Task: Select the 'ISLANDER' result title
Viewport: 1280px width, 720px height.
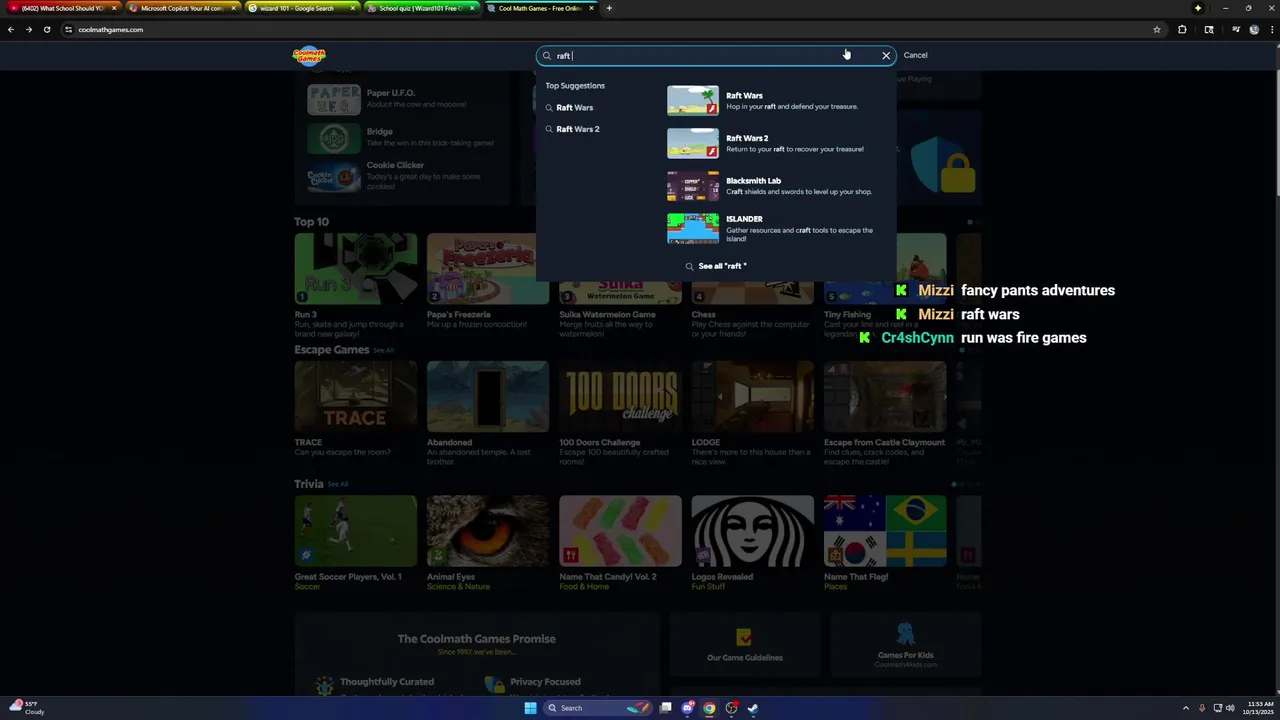Action: pyautogui.click(x=744, y=219)
